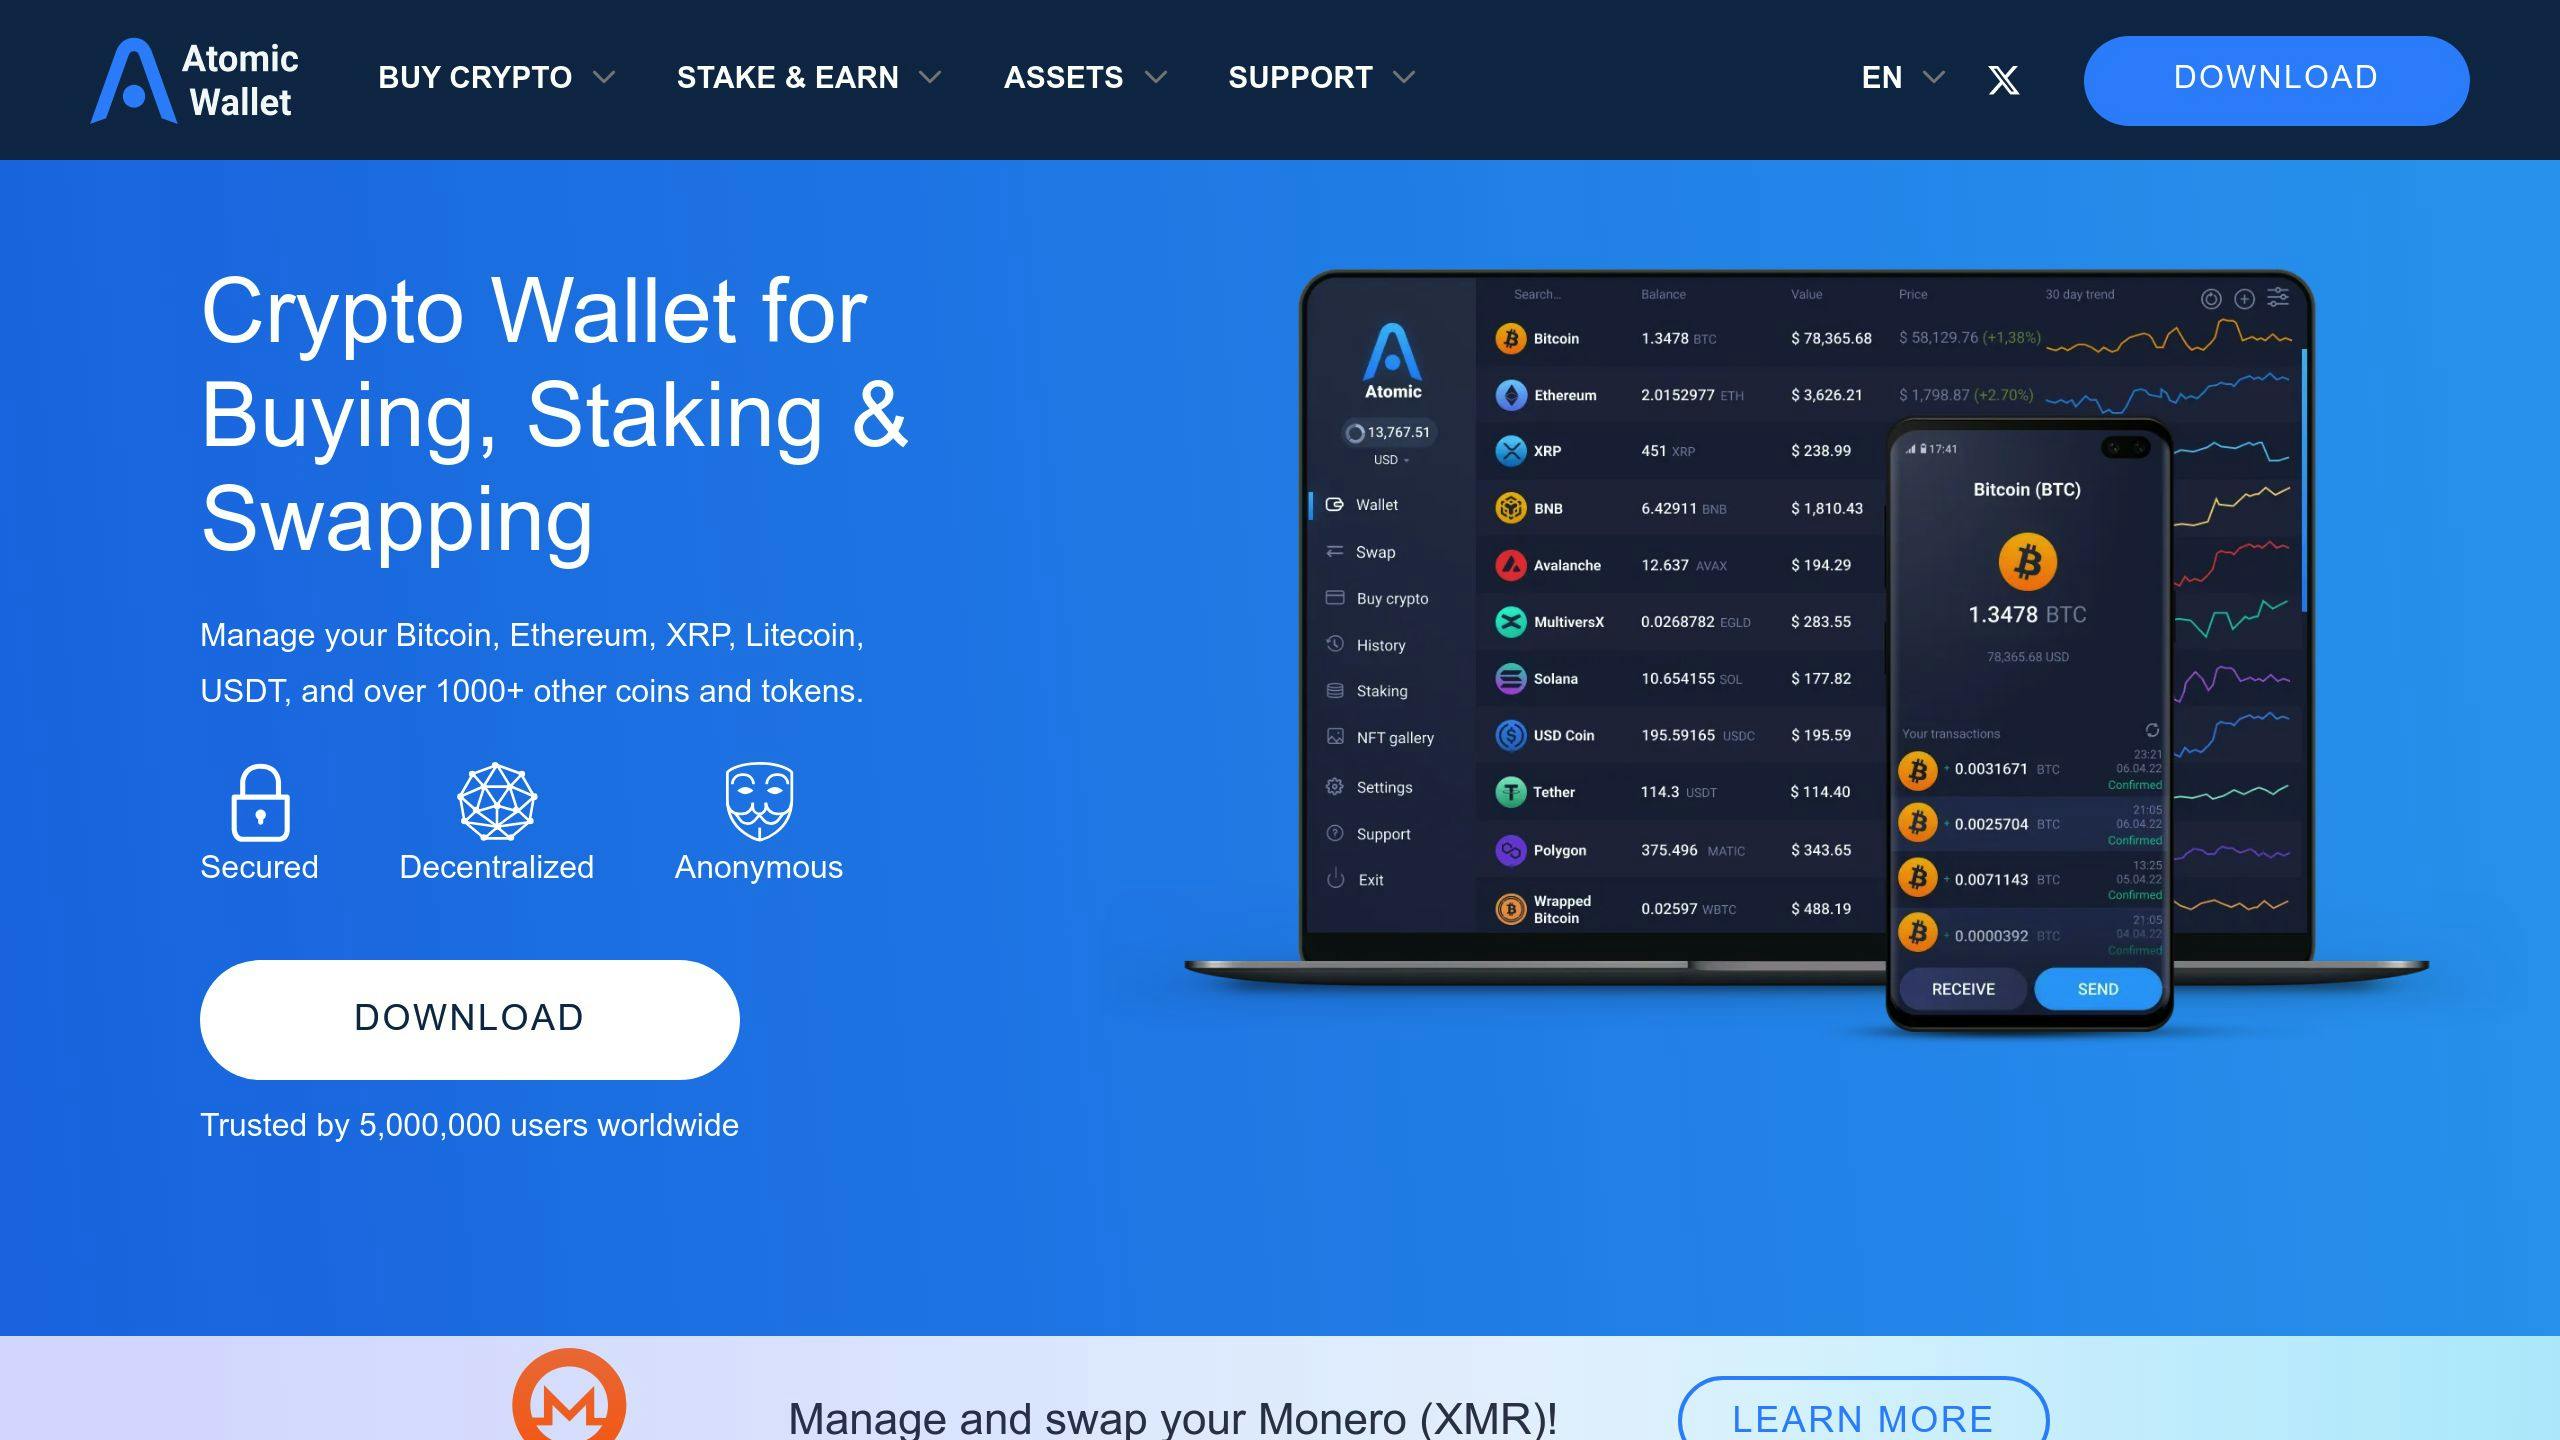2560x1440 pixels.
Task: Click the DOWNLOAD button in hero section
Action: click(x=469, y=1018)
